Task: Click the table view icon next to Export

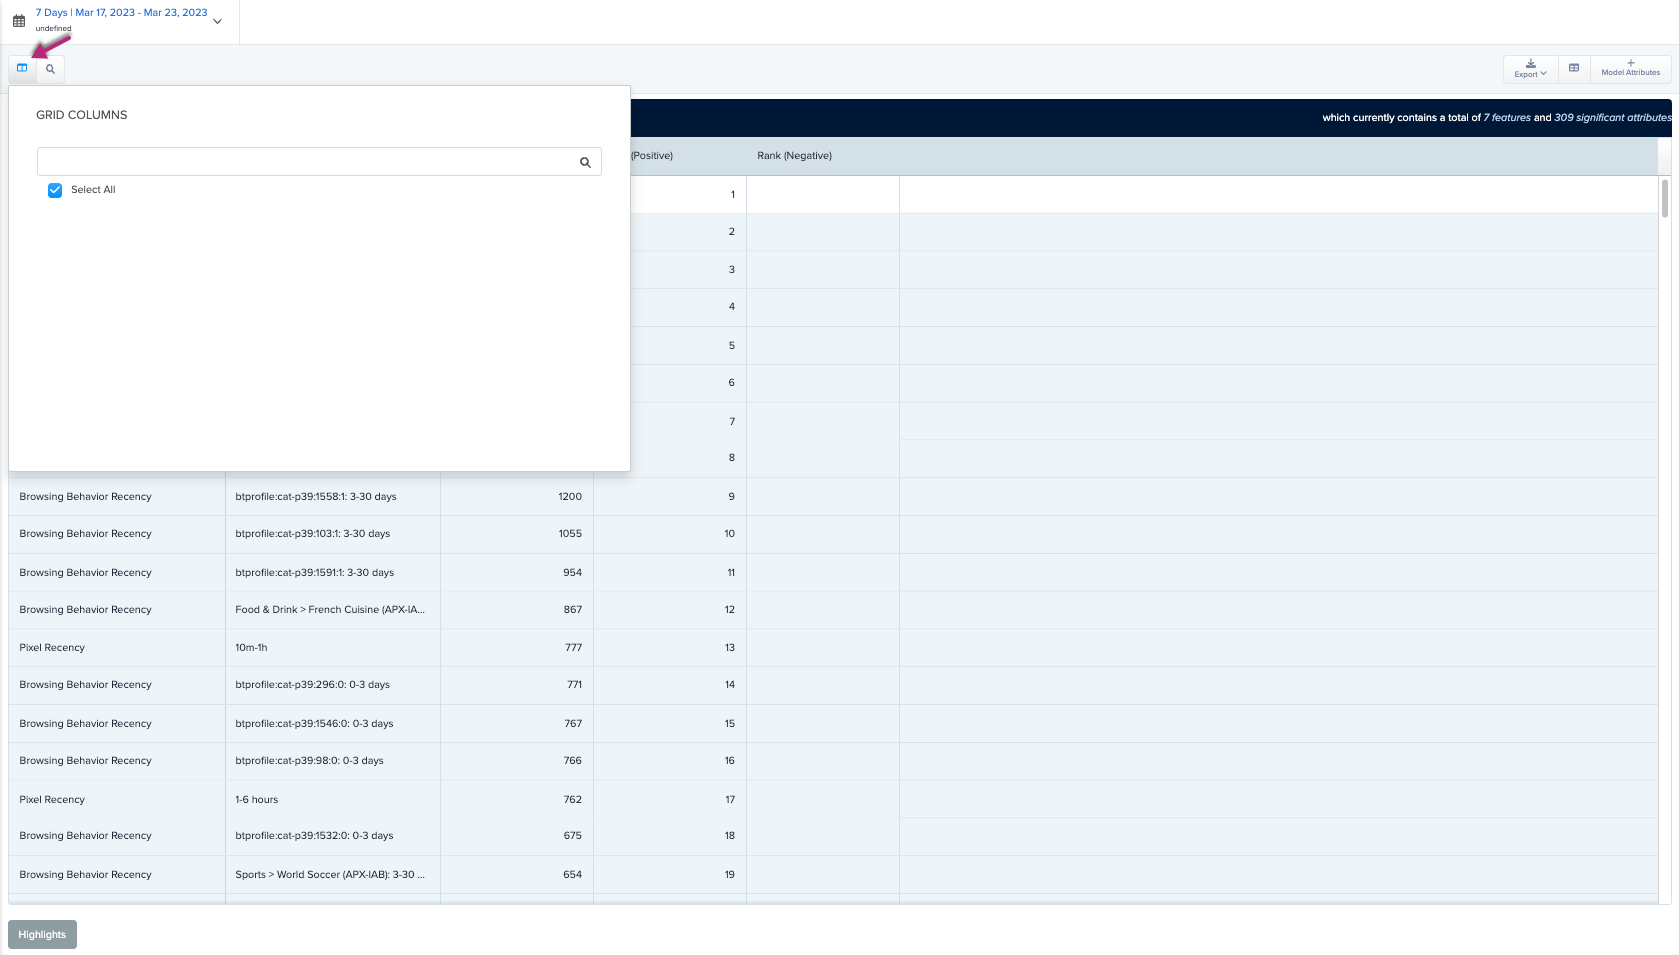Action: point(1573,68)
